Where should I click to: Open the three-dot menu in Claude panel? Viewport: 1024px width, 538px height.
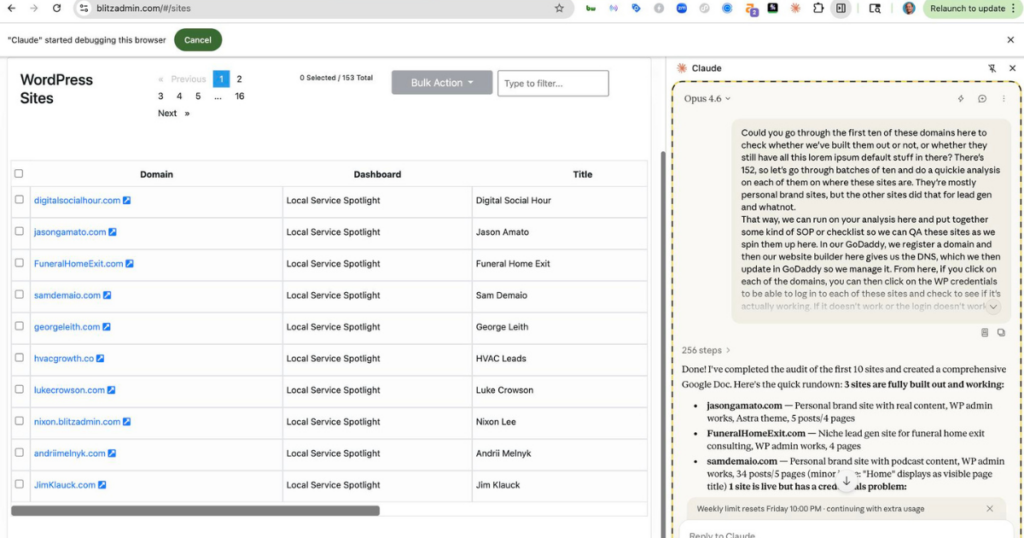(1004, 99)
